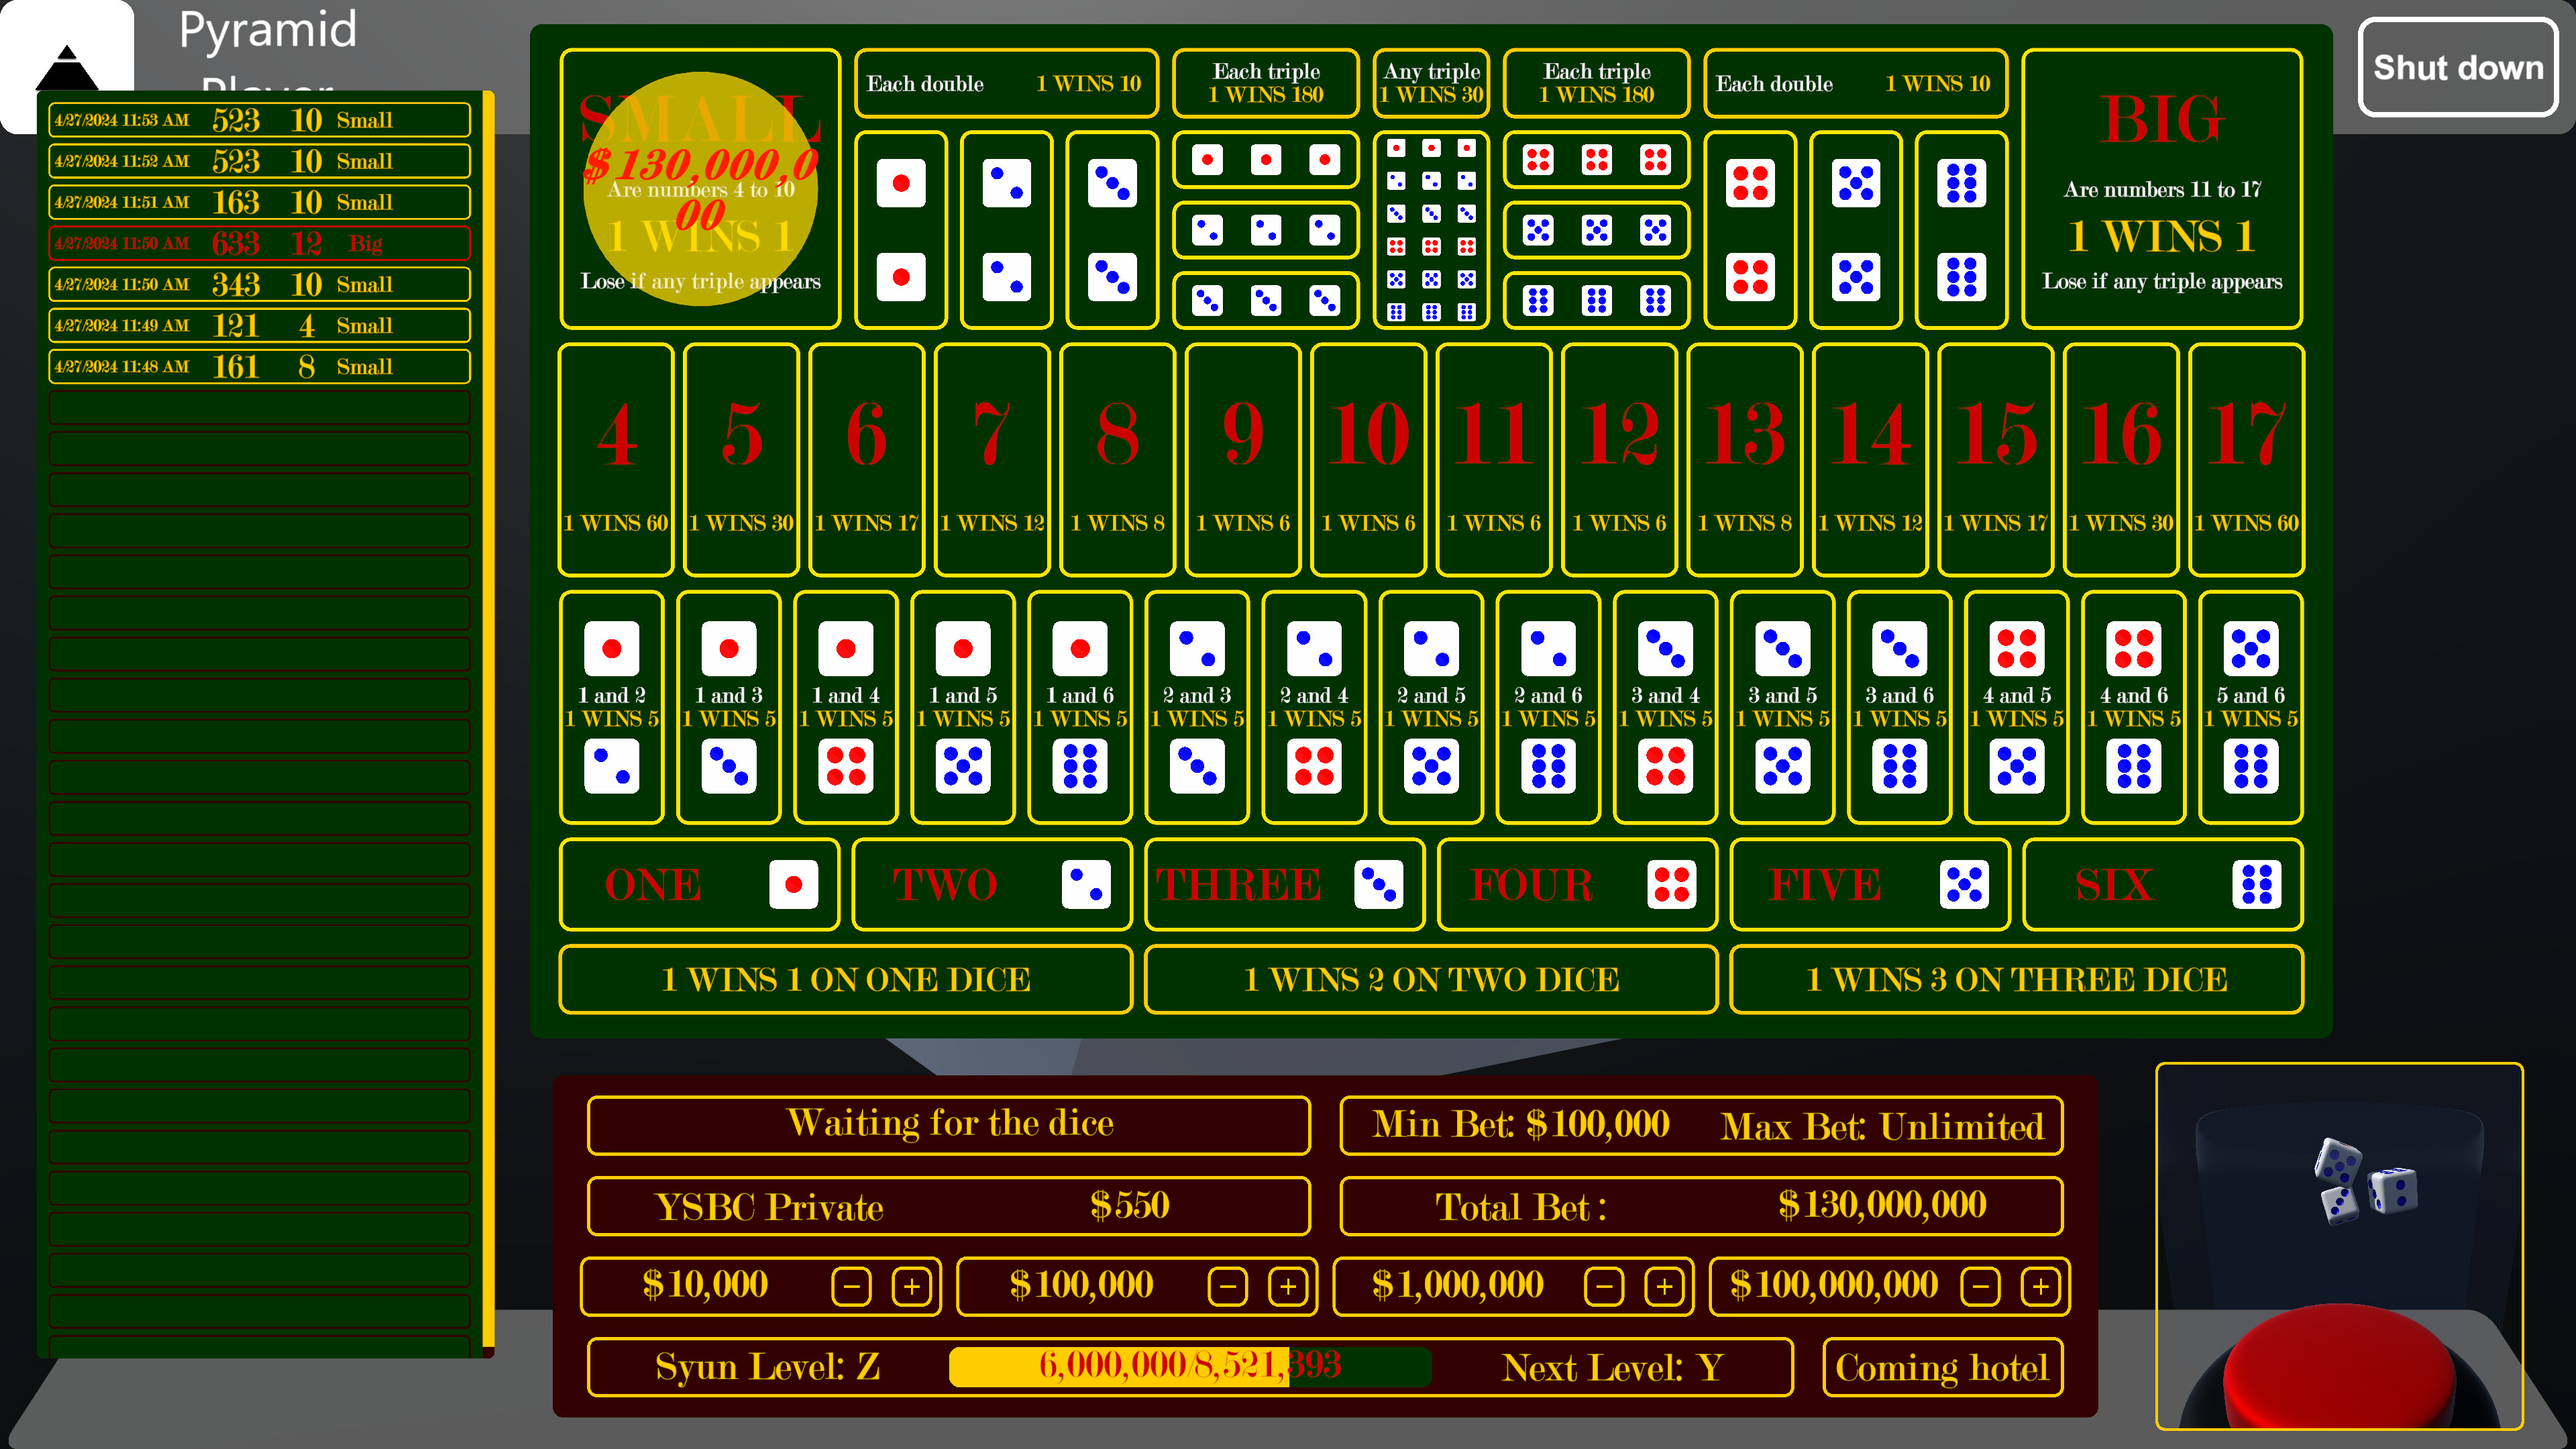Add one more $100,000,000 chip using plus

pos(2040,1286)
